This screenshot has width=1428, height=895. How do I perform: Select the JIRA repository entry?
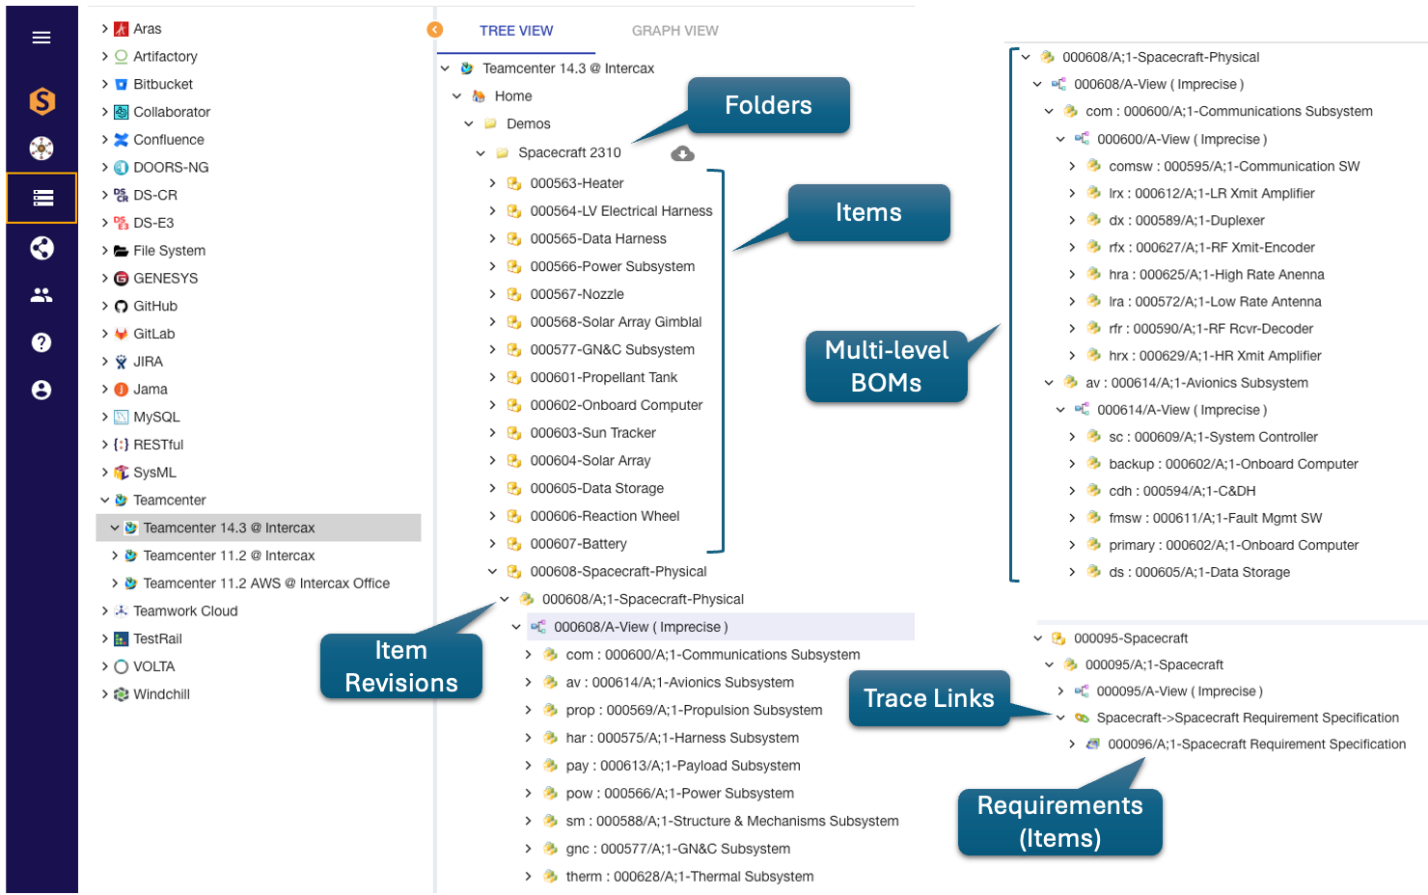(x=148, y=362)
